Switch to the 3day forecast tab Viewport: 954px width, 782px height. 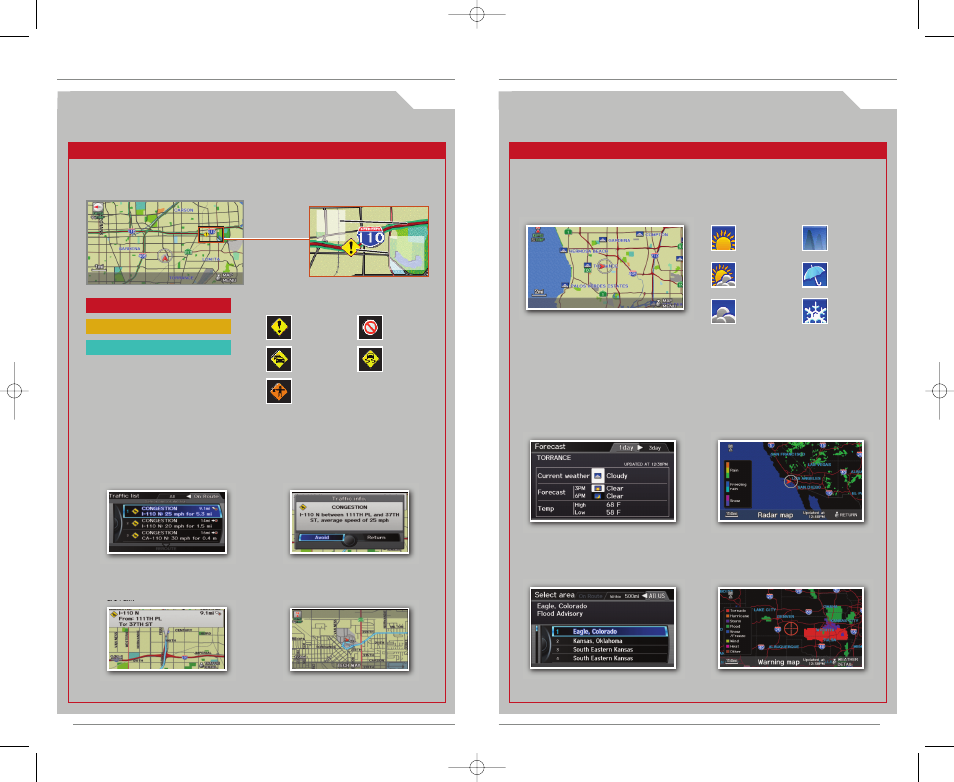point(655,448)
